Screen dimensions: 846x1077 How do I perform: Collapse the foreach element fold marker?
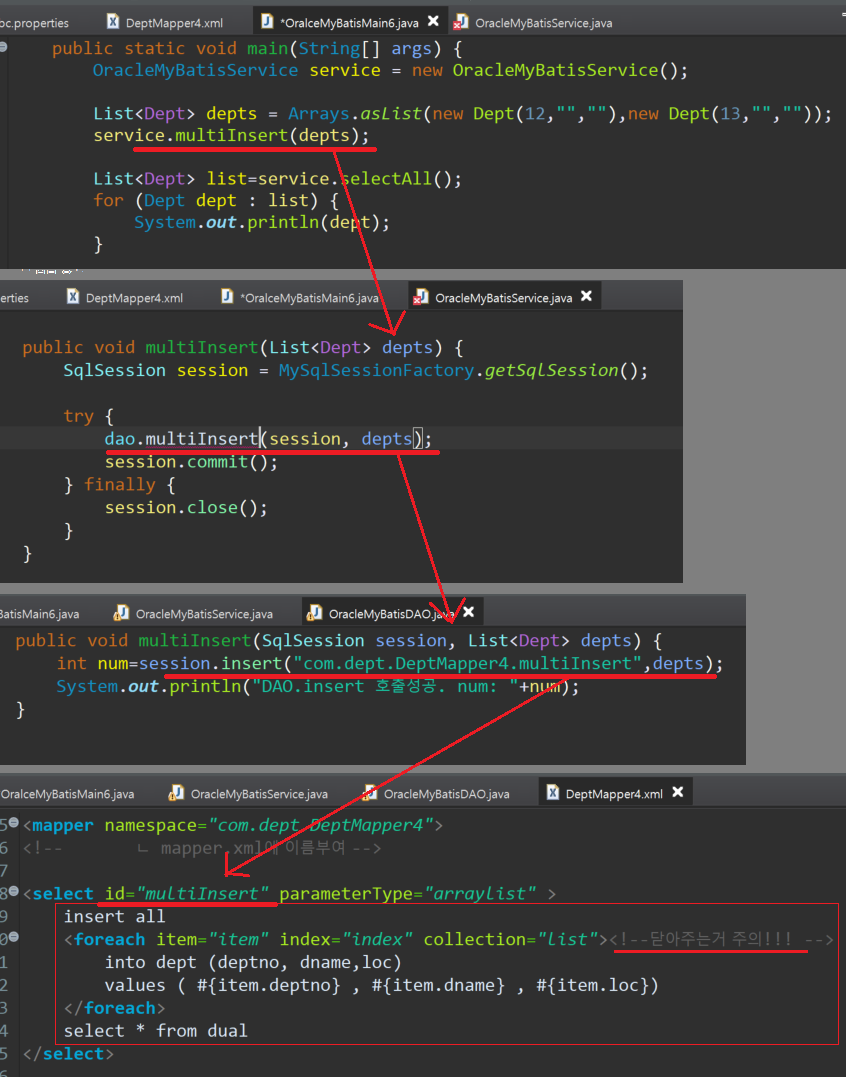14,937
